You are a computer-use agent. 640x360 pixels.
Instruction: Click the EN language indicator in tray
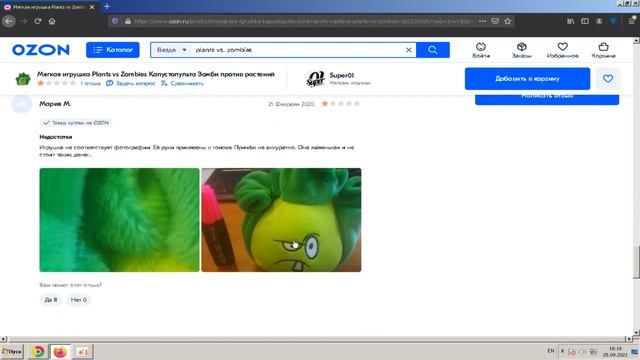[x=551, y=351]
